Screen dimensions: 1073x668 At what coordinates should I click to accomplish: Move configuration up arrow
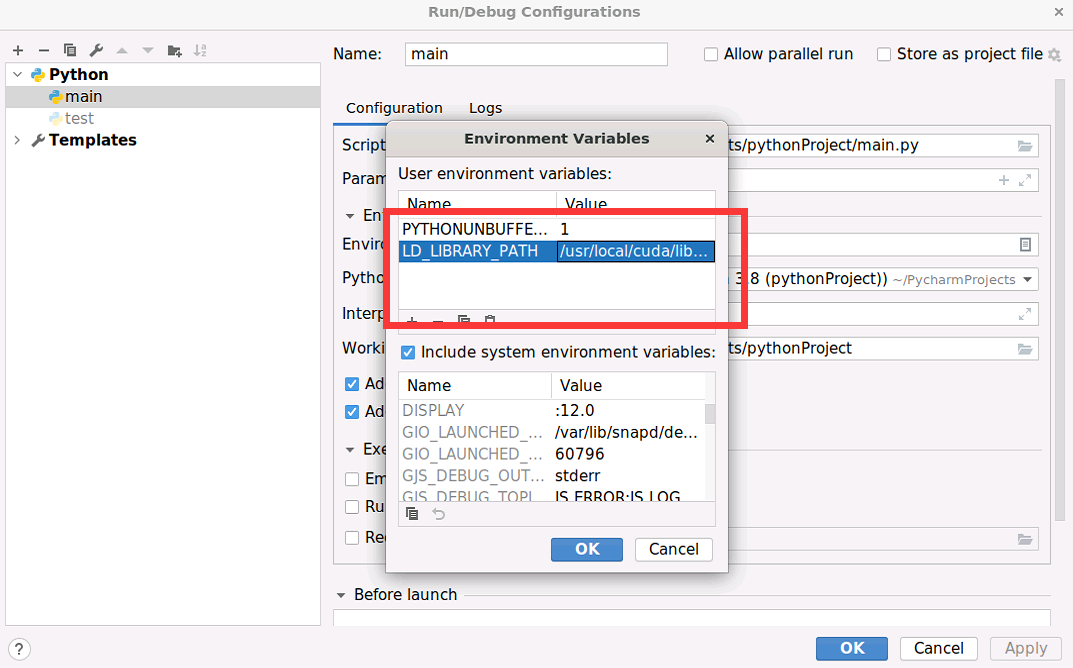(122, 50)
